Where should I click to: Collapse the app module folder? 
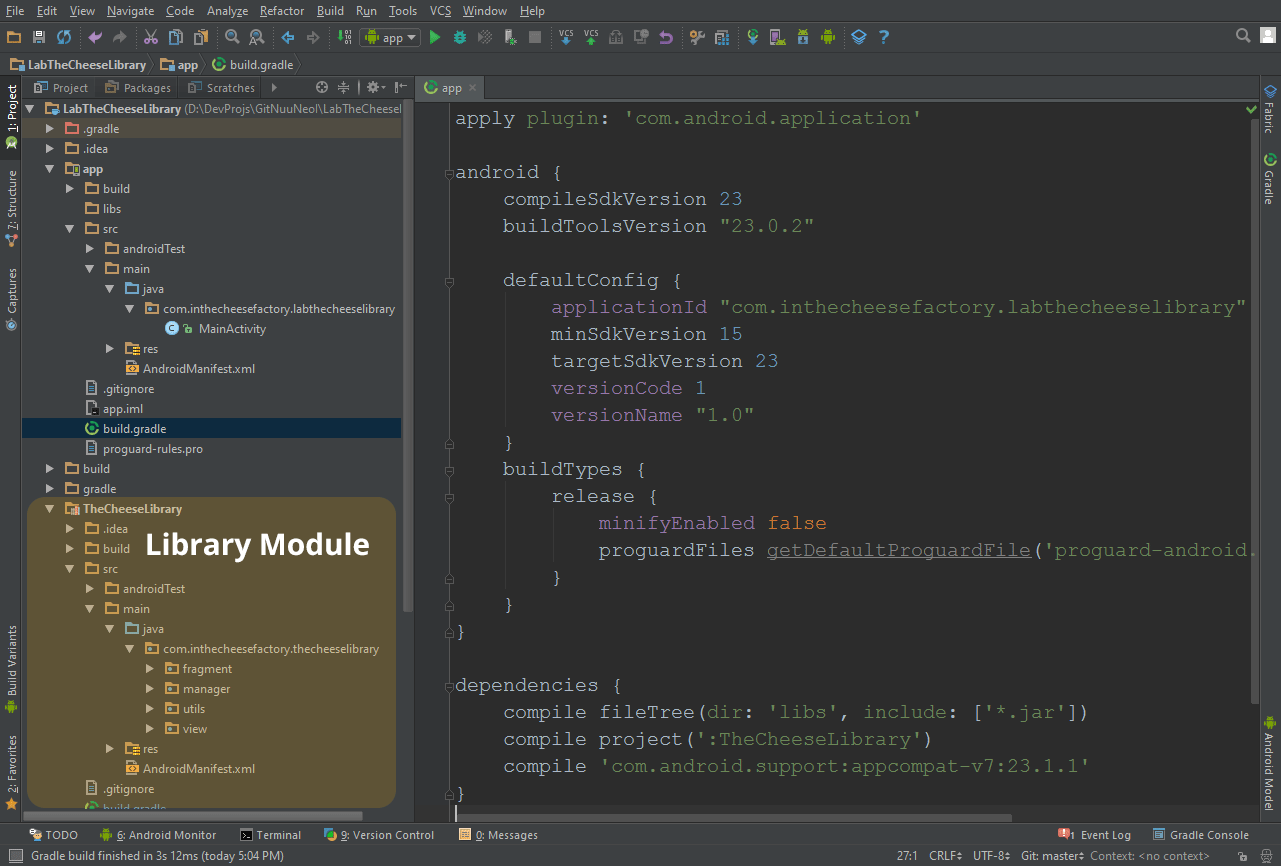(x=50, y=169)
